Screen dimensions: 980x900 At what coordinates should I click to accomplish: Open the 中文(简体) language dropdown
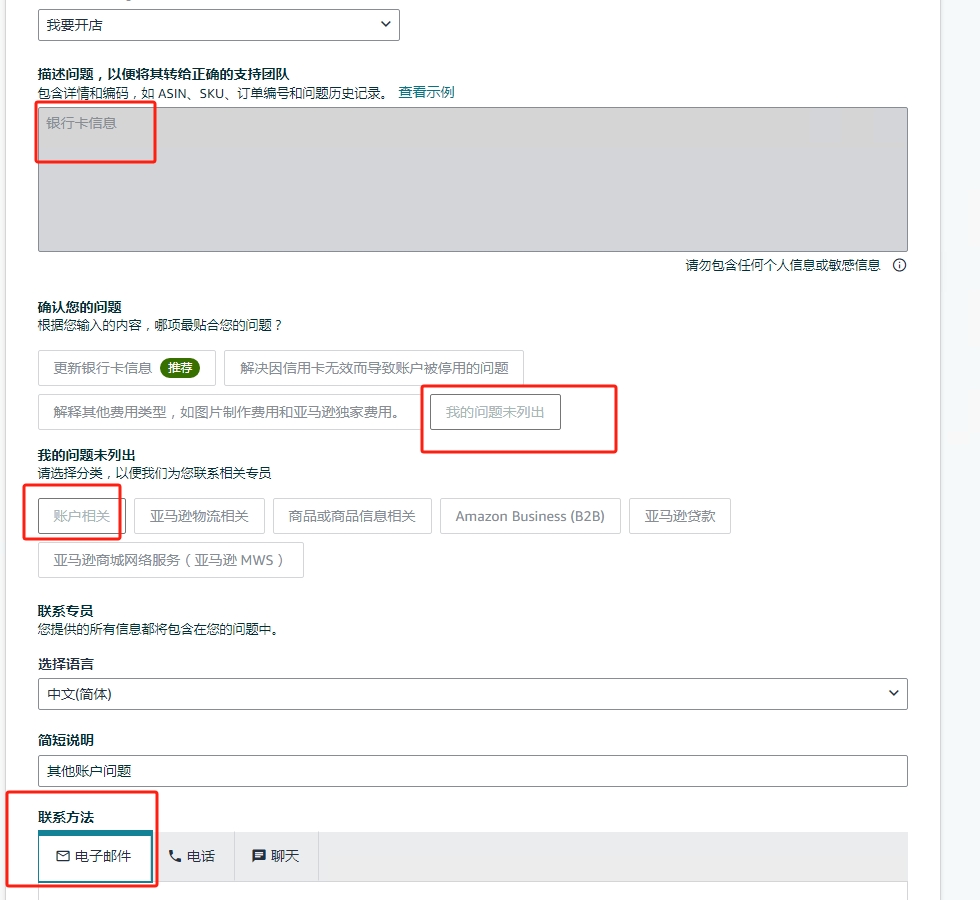click(472, 694)
